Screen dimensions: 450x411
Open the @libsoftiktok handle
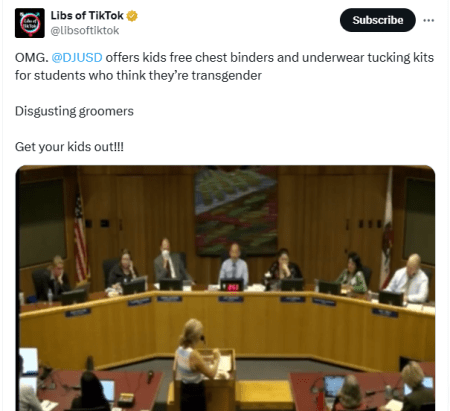click(85, 31)
